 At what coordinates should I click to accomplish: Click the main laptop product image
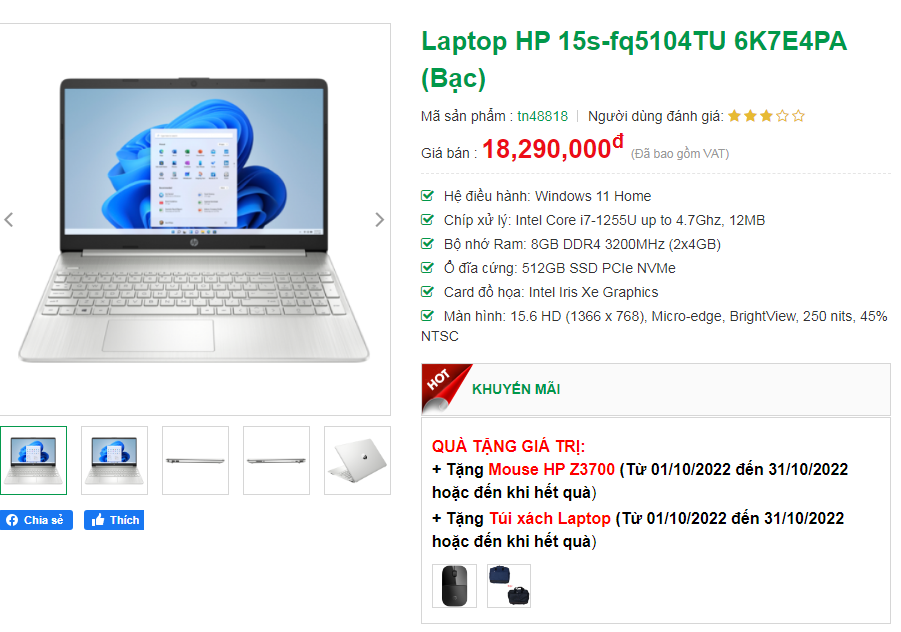pyautogui.click(x=194, y=220)
